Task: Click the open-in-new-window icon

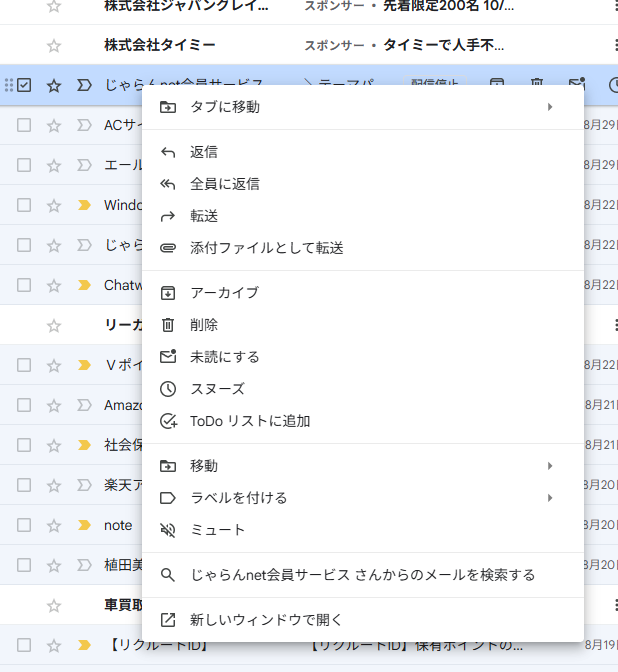Action: [x=168, y=620]
